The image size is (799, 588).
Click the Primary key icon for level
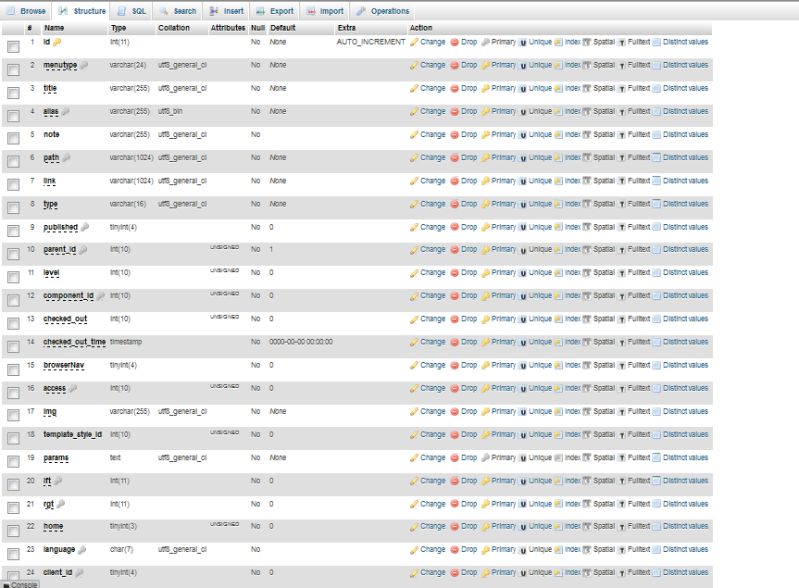[x=486, y=273]
